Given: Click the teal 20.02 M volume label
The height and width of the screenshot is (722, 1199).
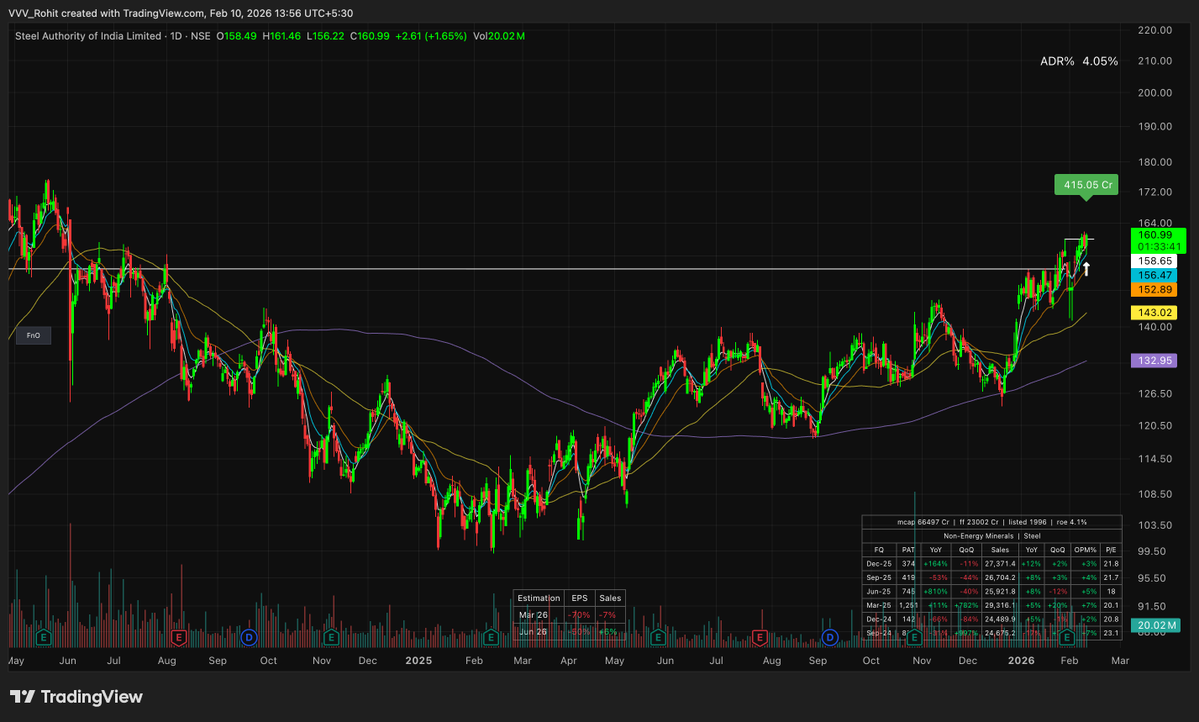Looking at the screenshot, I should (x=1155, y=625).
